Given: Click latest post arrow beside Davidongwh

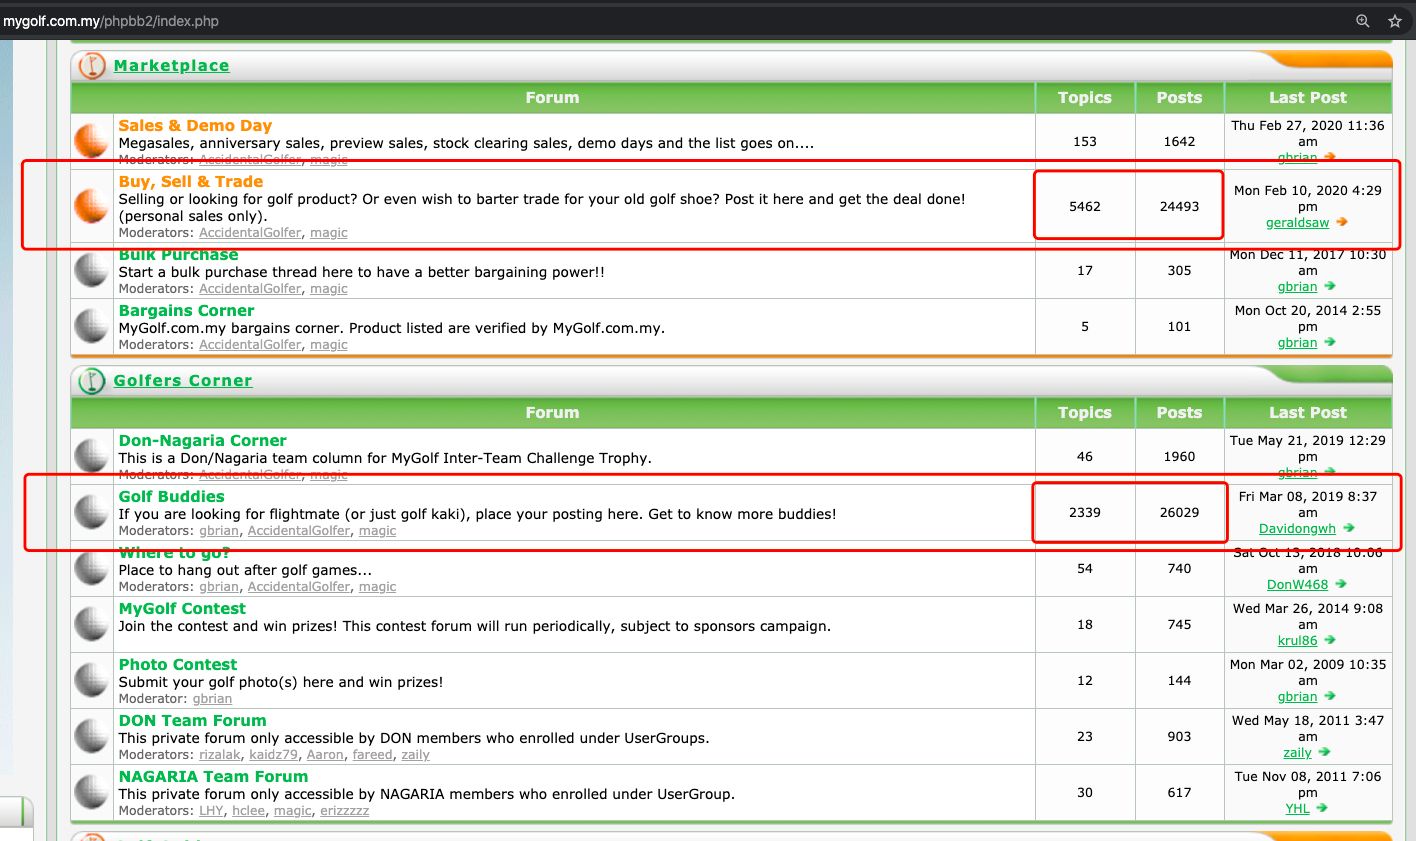Looking at the screenshot, I should [1349, 528].
